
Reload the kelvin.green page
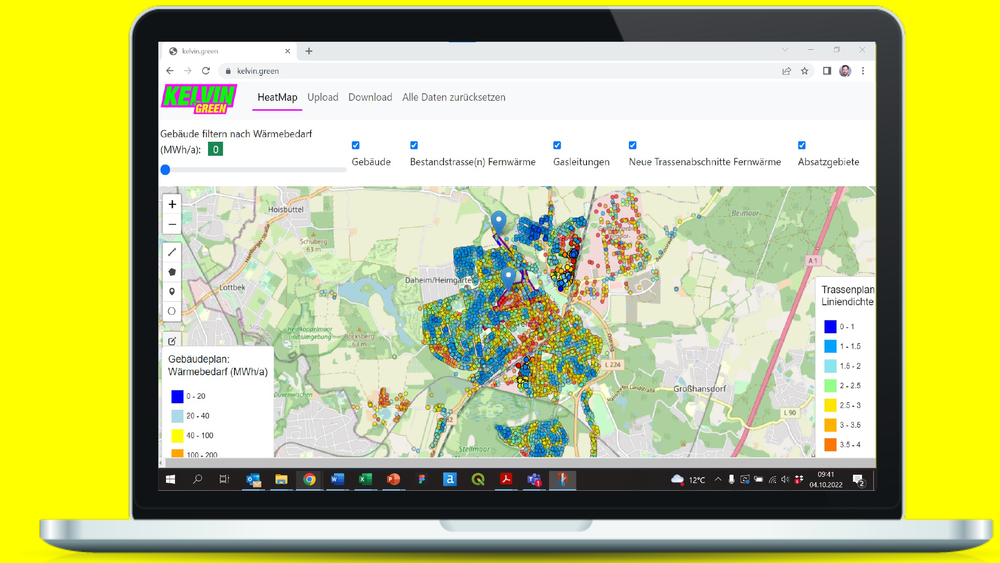tap(205, 71)
